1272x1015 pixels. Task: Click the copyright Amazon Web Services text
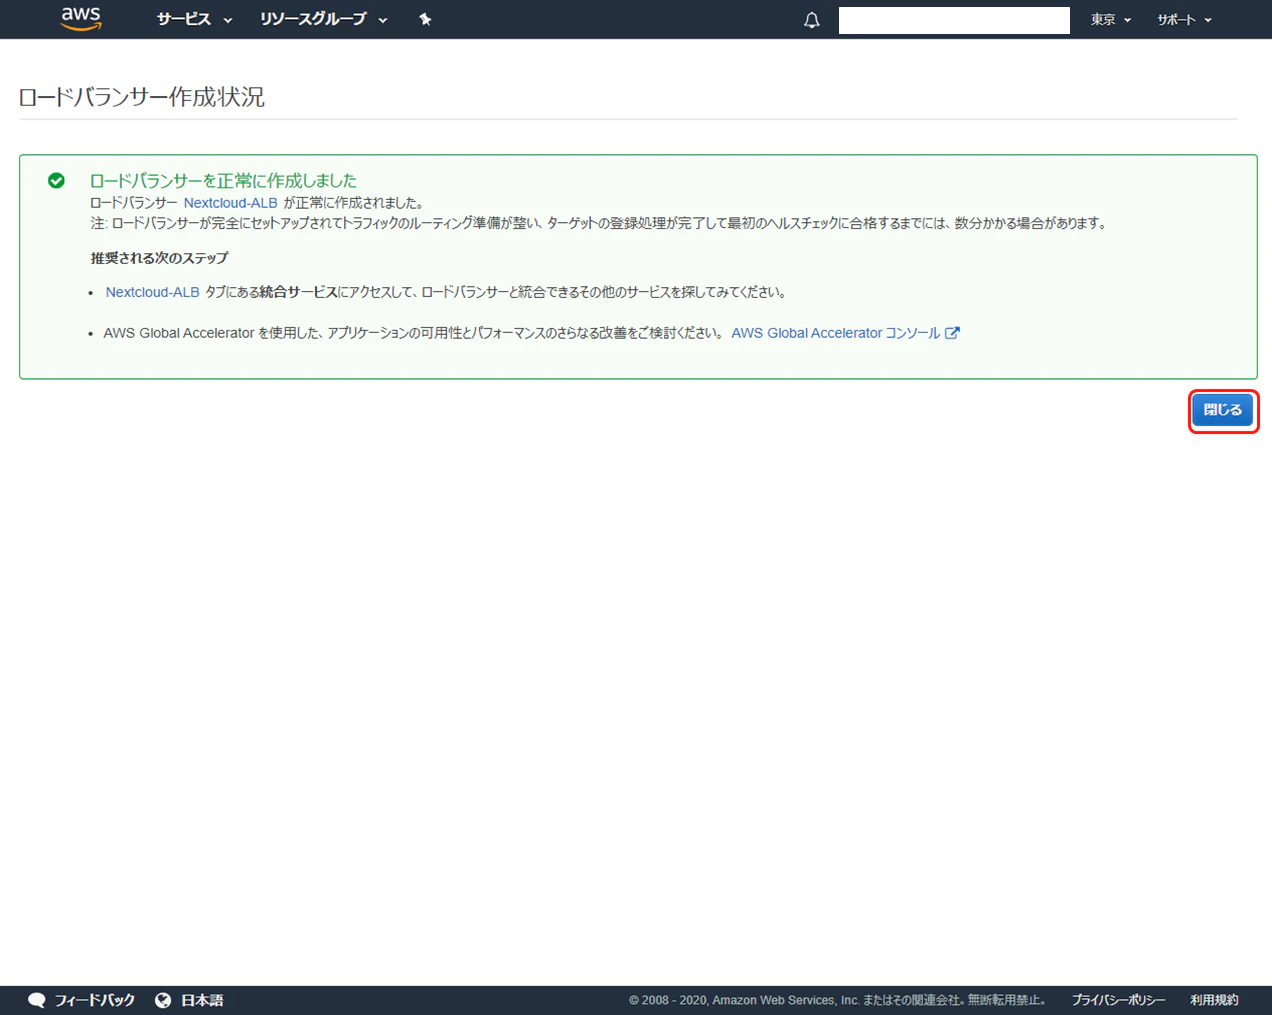(x=837, y=1000)
